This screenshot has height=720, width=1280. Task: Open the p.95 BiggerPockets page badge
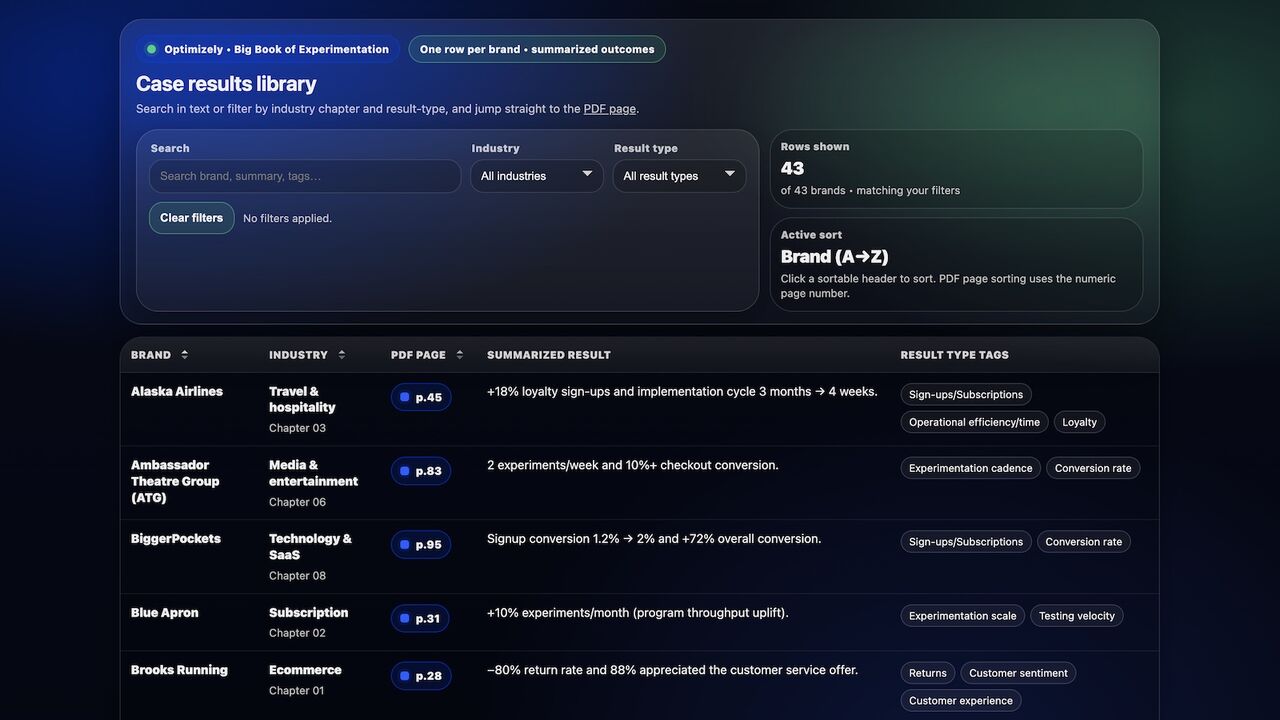pyautogui.click(x=421, y=545)
